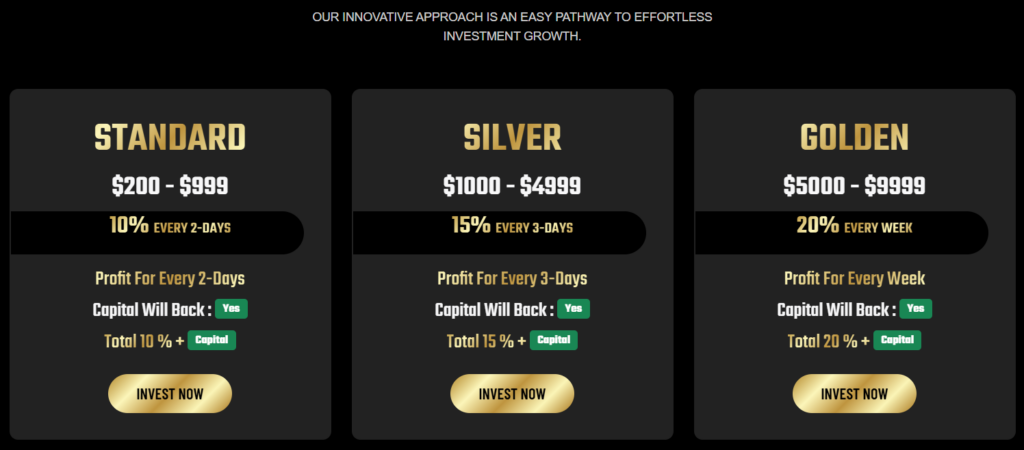Click the 15% every 3-days banner
The height and width of the screenshot is (450, 1024).
(512, 227)
